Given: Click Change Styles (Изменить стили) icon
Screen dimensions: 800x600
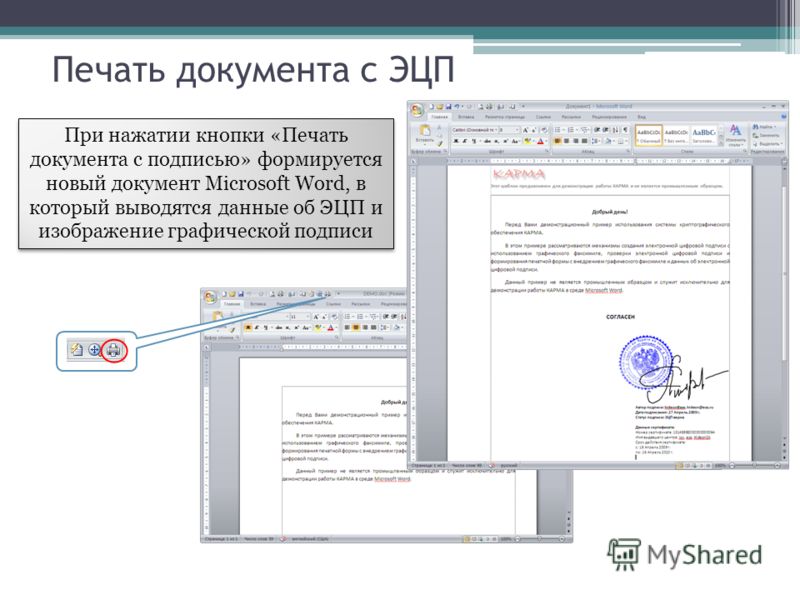Looking at the screenshot, I should click(x=736, y=135).
